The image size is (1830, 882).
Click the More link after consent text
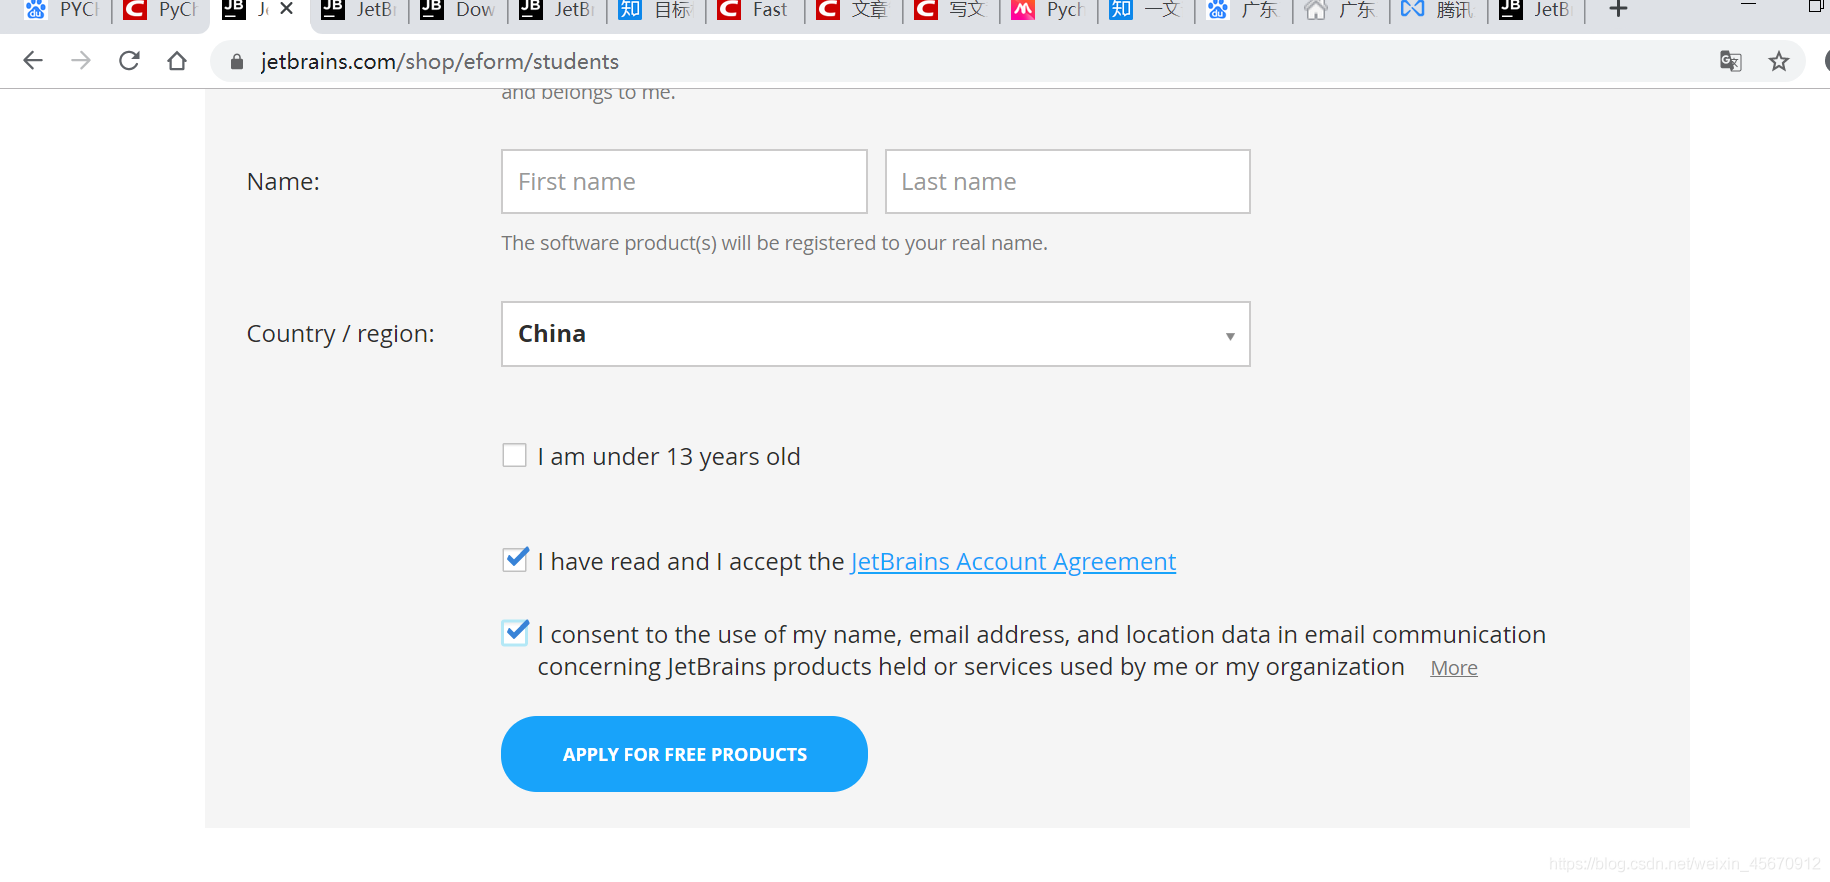(1453, 668)
